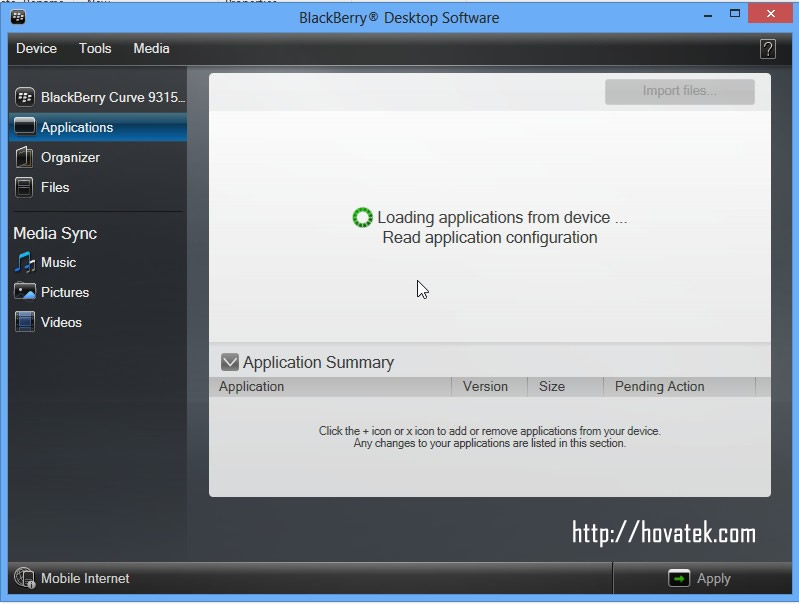Image resolution: width=799 pixels, height=604 pixels.
Task: Sort by Pending Action column header
Action: coord(679,386)
